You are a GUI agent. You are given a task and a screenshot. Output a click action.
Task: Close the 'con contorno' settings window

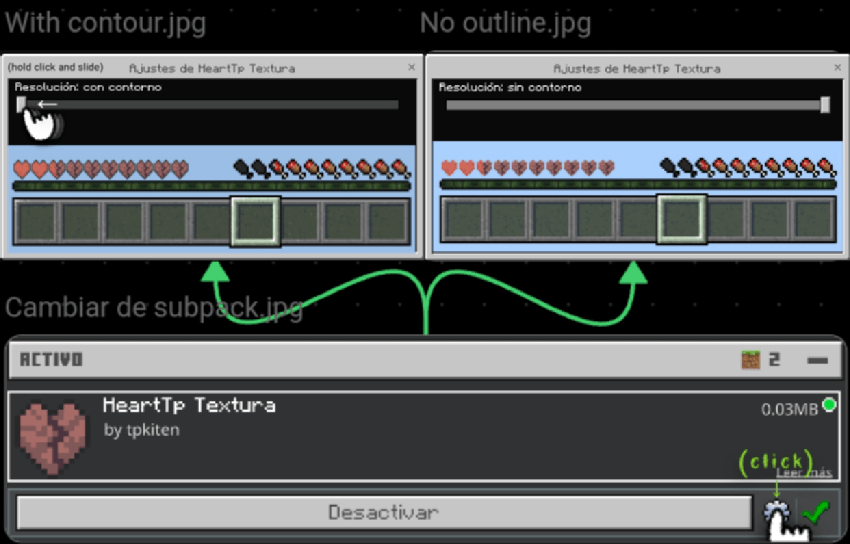[411, 67]
